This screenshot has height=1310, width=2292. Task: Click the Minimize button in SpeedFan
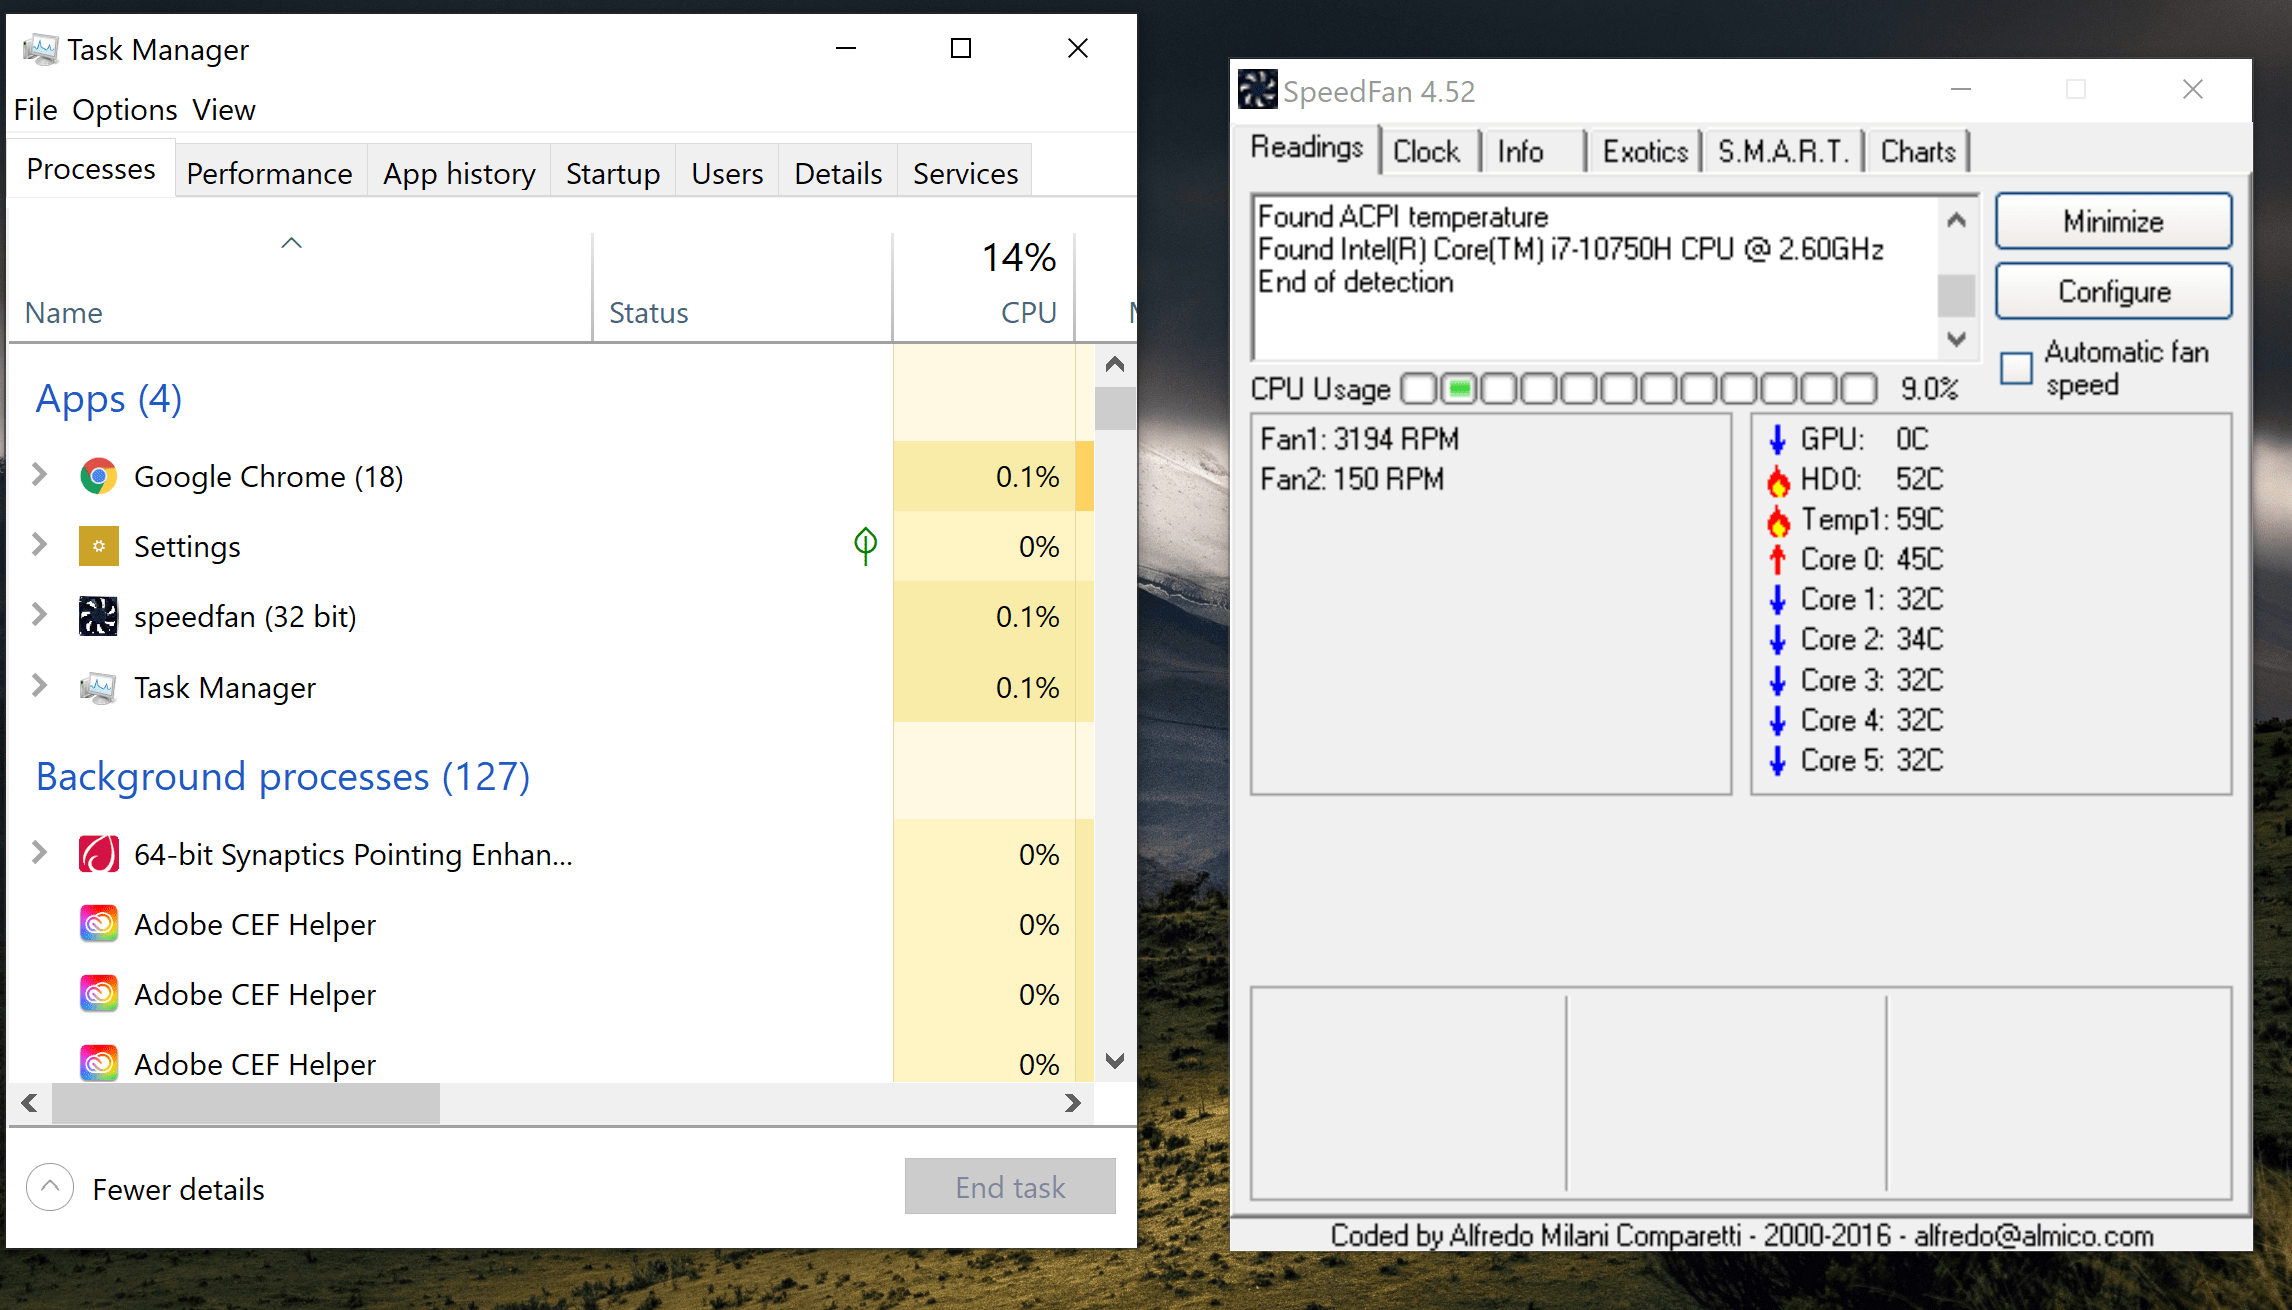click(x=2113, y=221)
